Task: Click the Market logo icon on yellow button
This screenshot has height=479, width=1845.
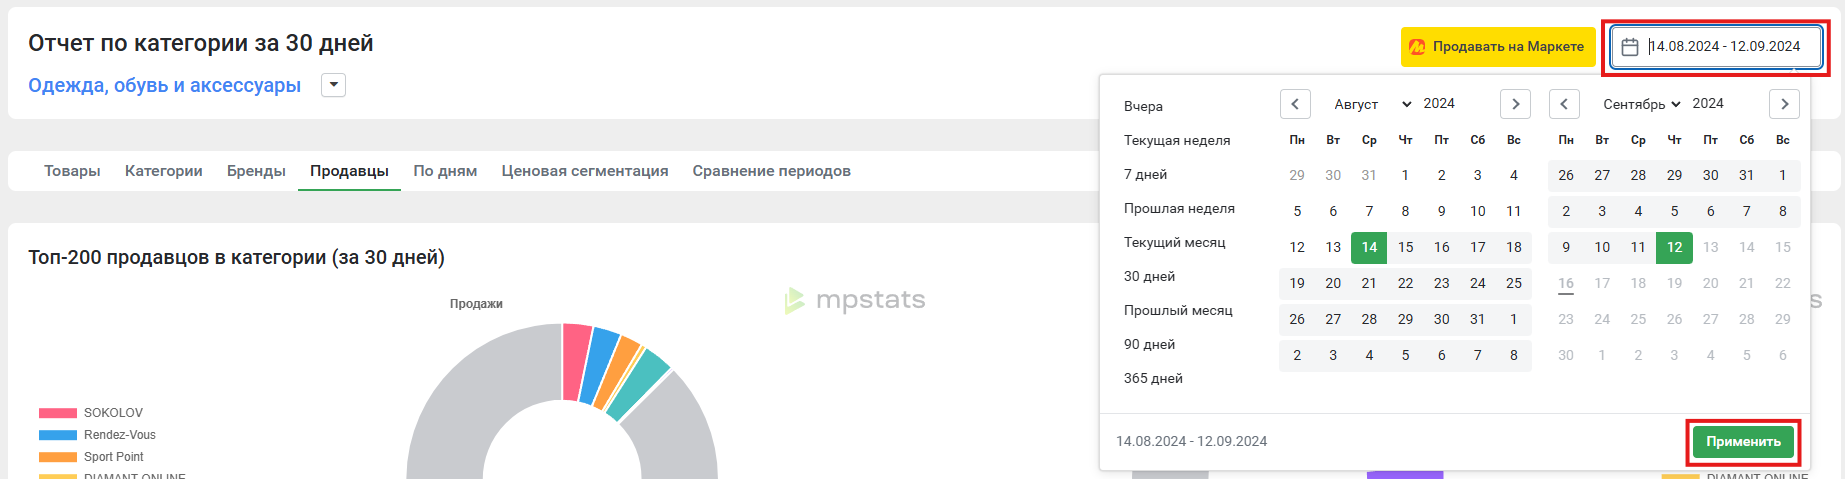Action: (x=1417, y=47)
